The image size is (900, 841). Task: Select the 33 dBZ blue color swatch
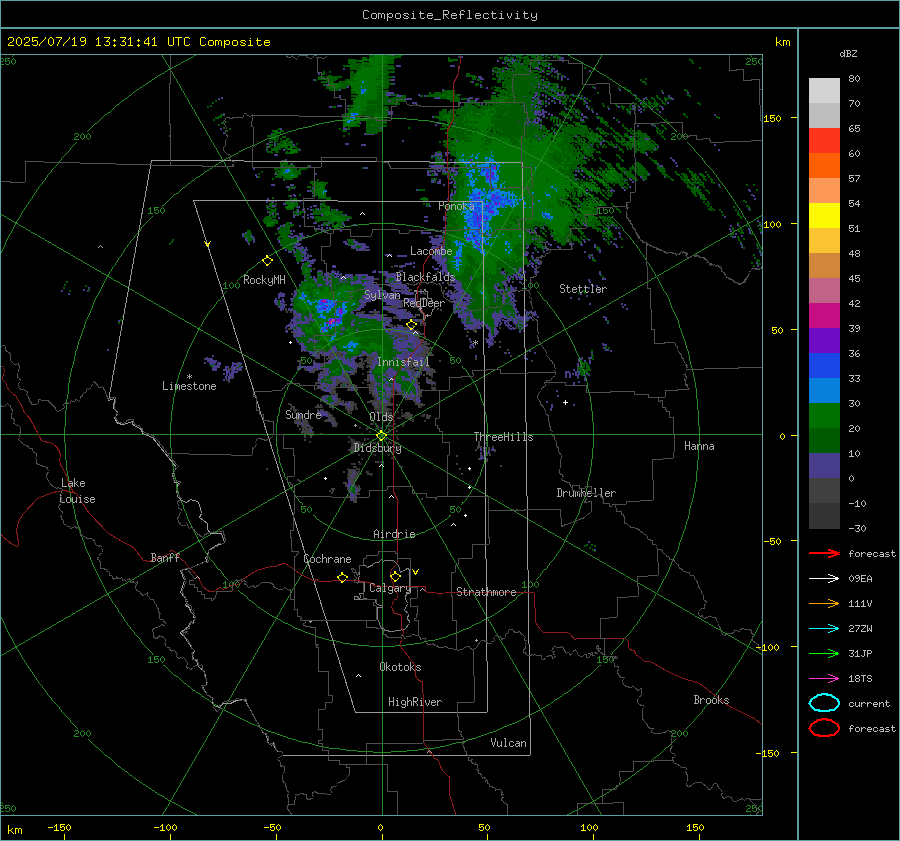coord(824,365)
